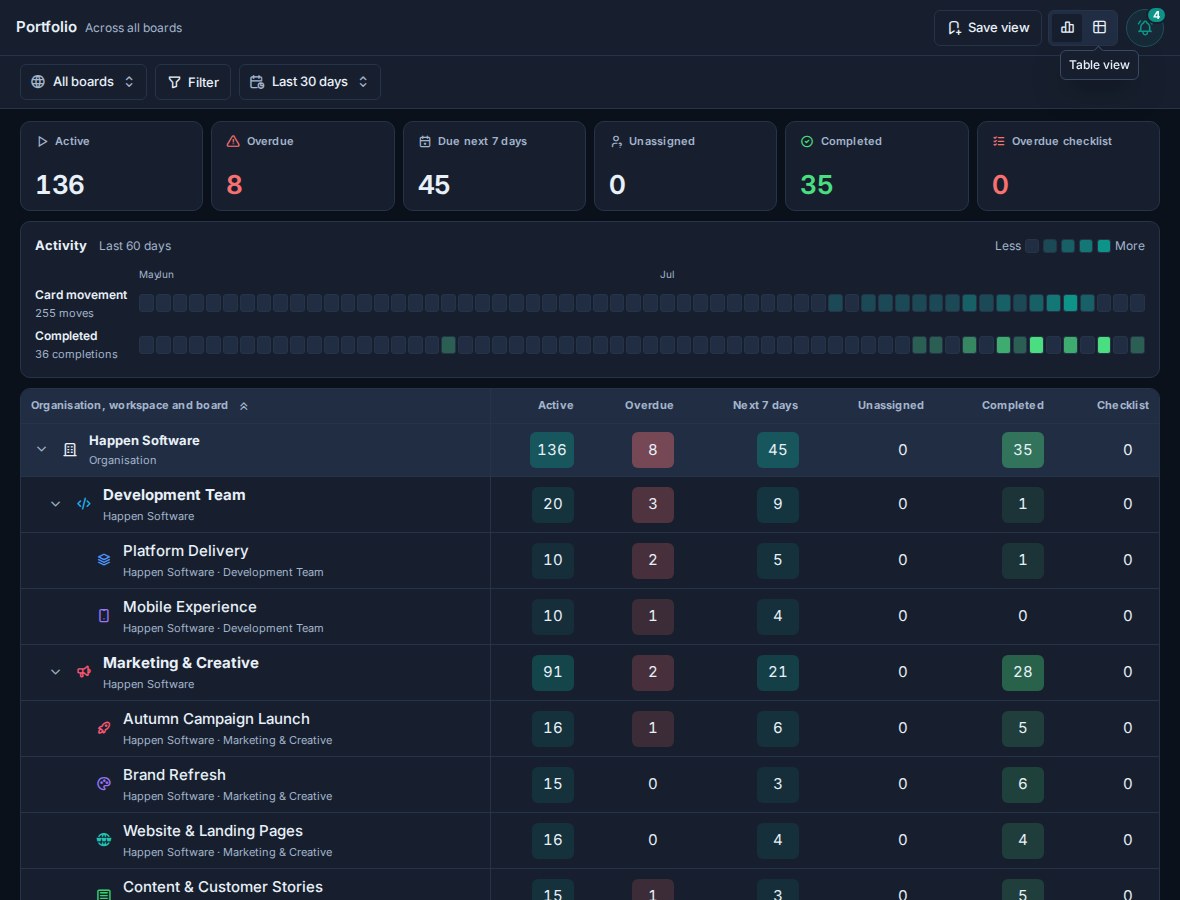The width and height of the screenshot is (1180, 900).
Task: Click the Unassigned person icon
Action: [x=616, y=141]
